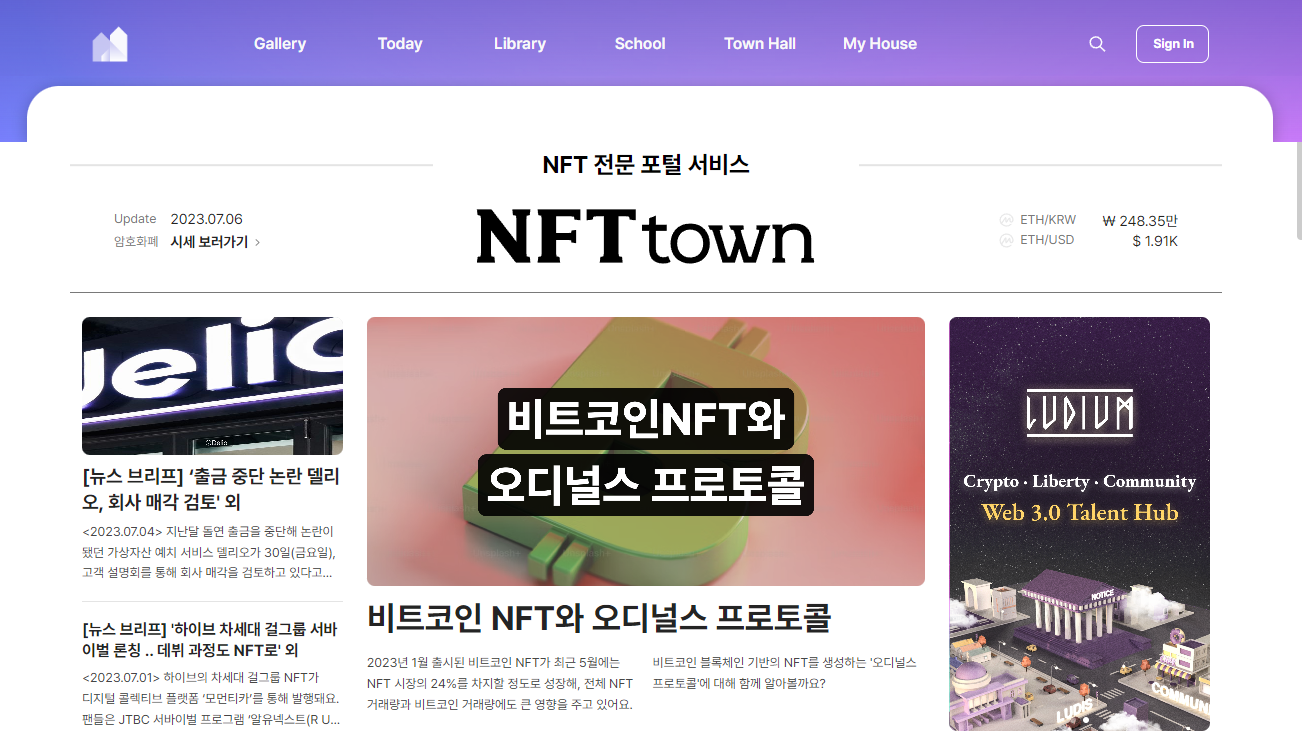Open headline '출금 중단 논란 델리오' article
1302x742 pixels.
pyautogui.click(x=212, y=488)
